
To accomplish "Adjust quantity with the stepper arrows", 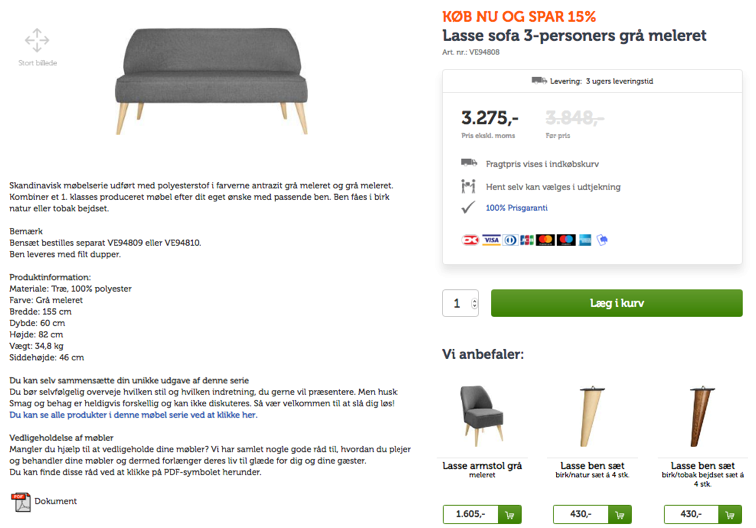I will [x=474, y=303].
